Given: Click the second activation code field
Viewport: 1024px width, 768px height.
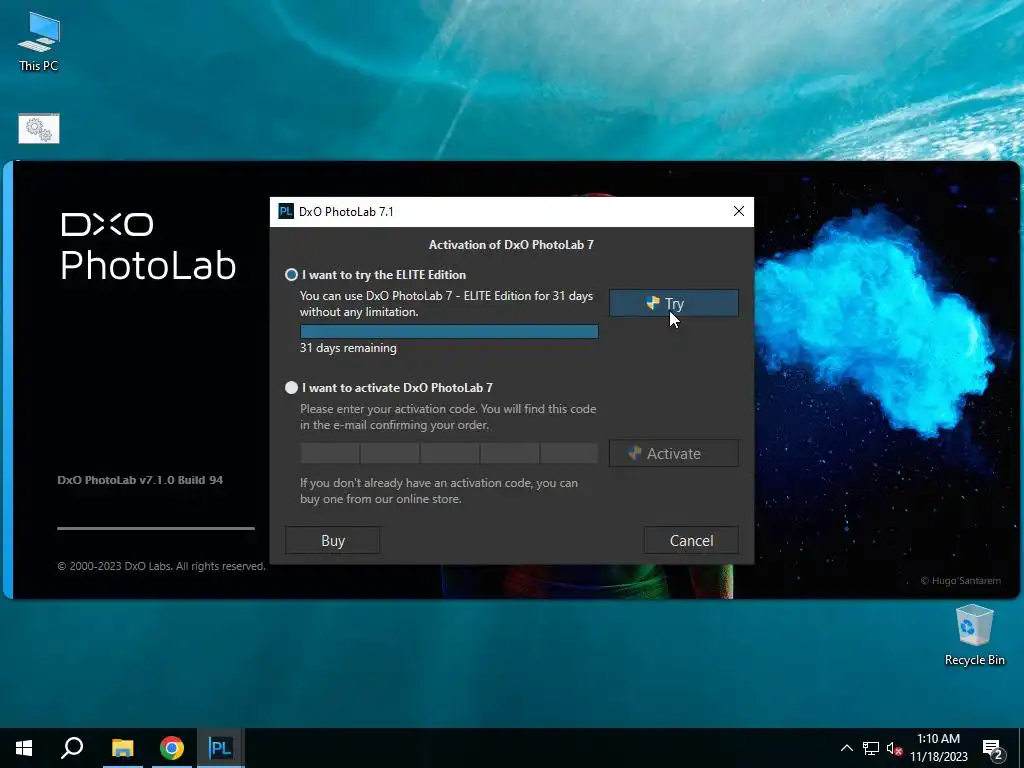Looking at the screenshot, I should (x=390, y=453).
